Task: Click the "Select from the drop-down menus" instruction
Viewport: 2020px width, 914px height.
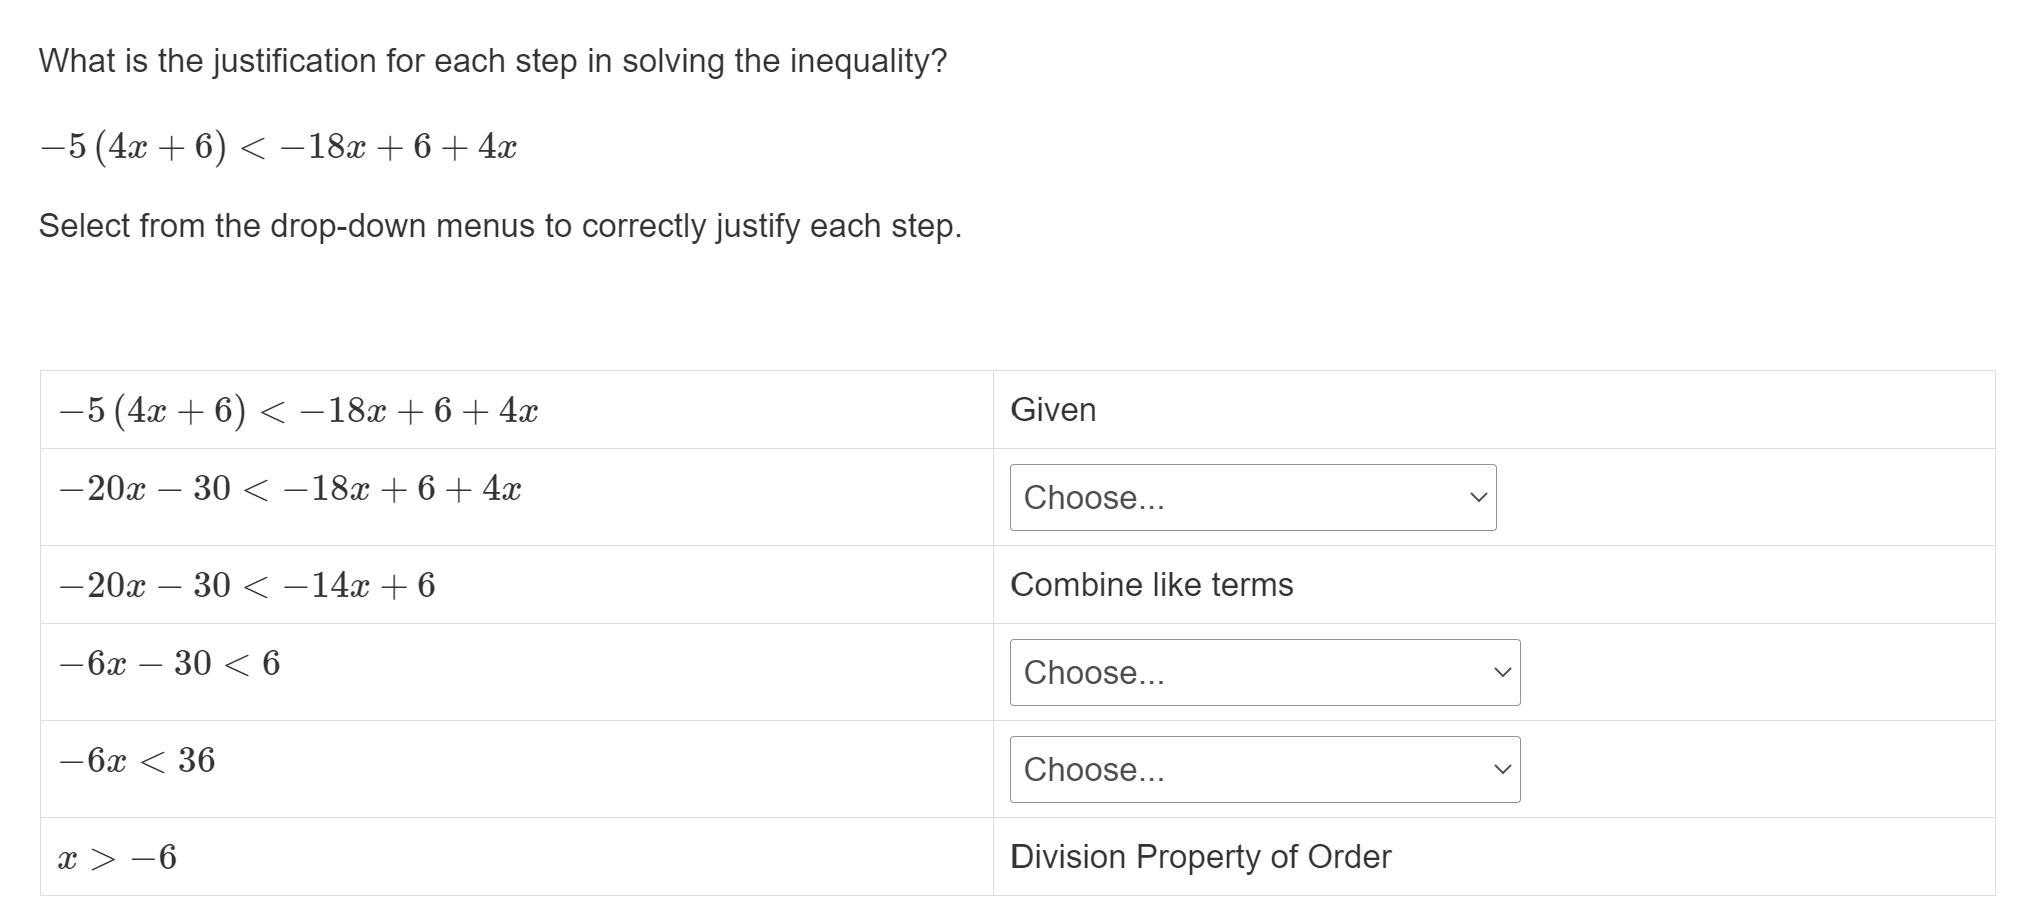Action: [x=500, y=226]
